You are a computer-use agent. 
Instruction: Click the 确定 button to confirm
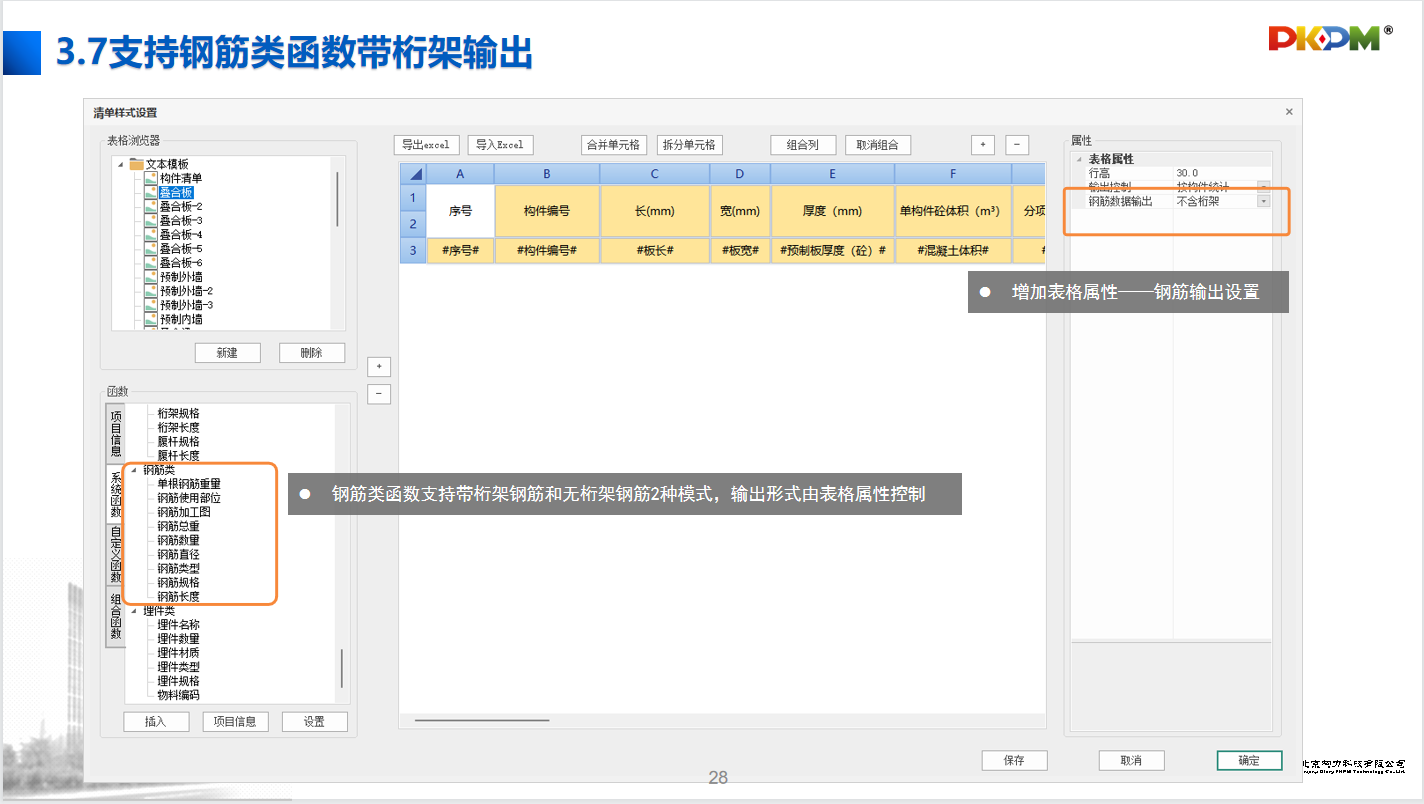[x=1249, y=760]
